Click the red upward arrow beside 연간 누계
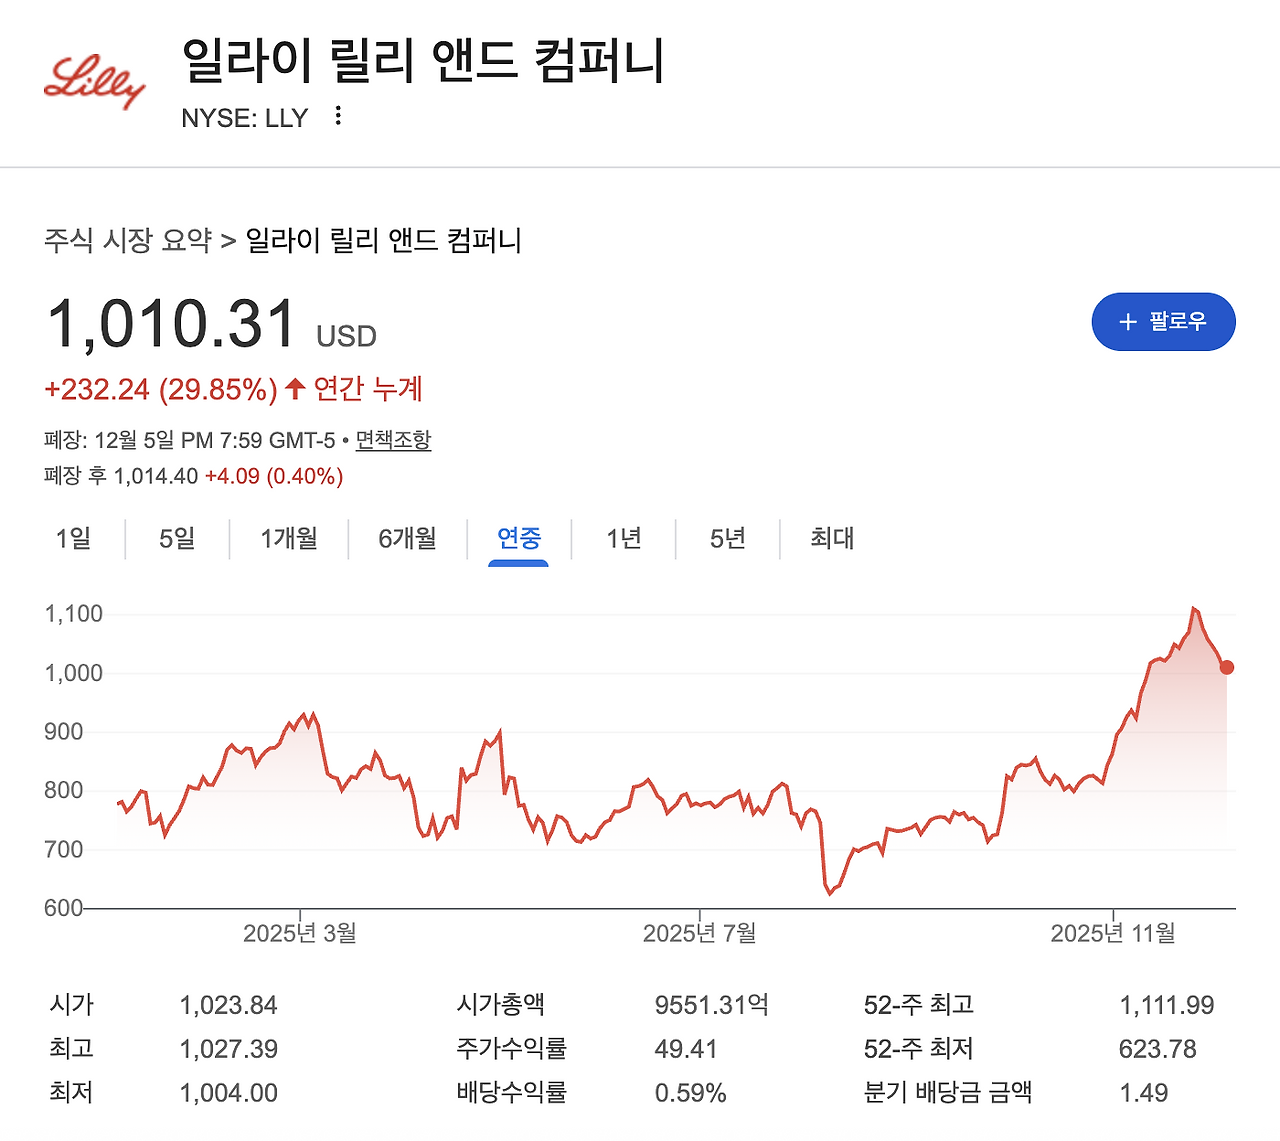The height and width of the screenshot is (1141, 1280). point(293,388)
